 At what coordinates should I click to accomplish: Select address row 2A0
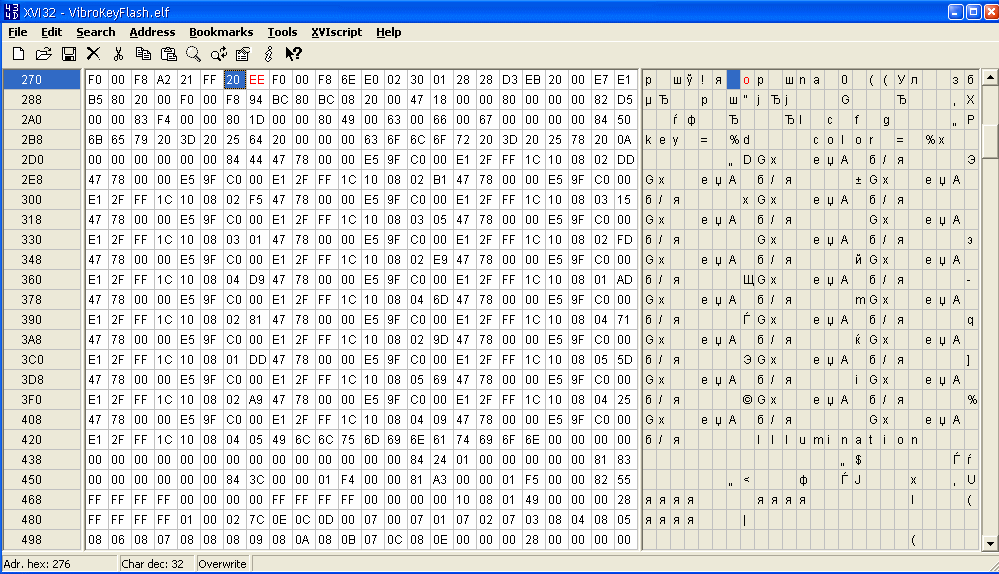[x=42, y=120]
